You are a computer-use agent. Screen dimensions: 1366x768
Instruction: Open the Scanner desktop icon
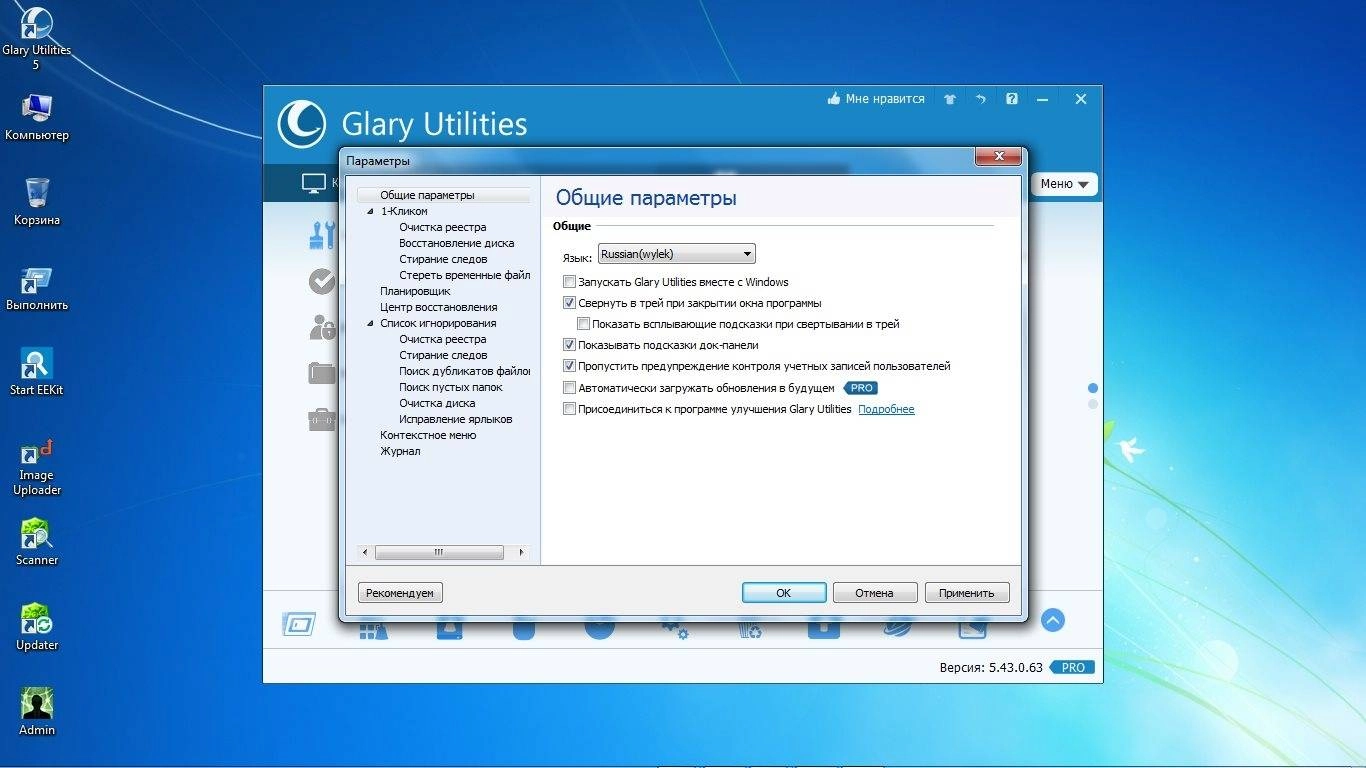(37, 542)
